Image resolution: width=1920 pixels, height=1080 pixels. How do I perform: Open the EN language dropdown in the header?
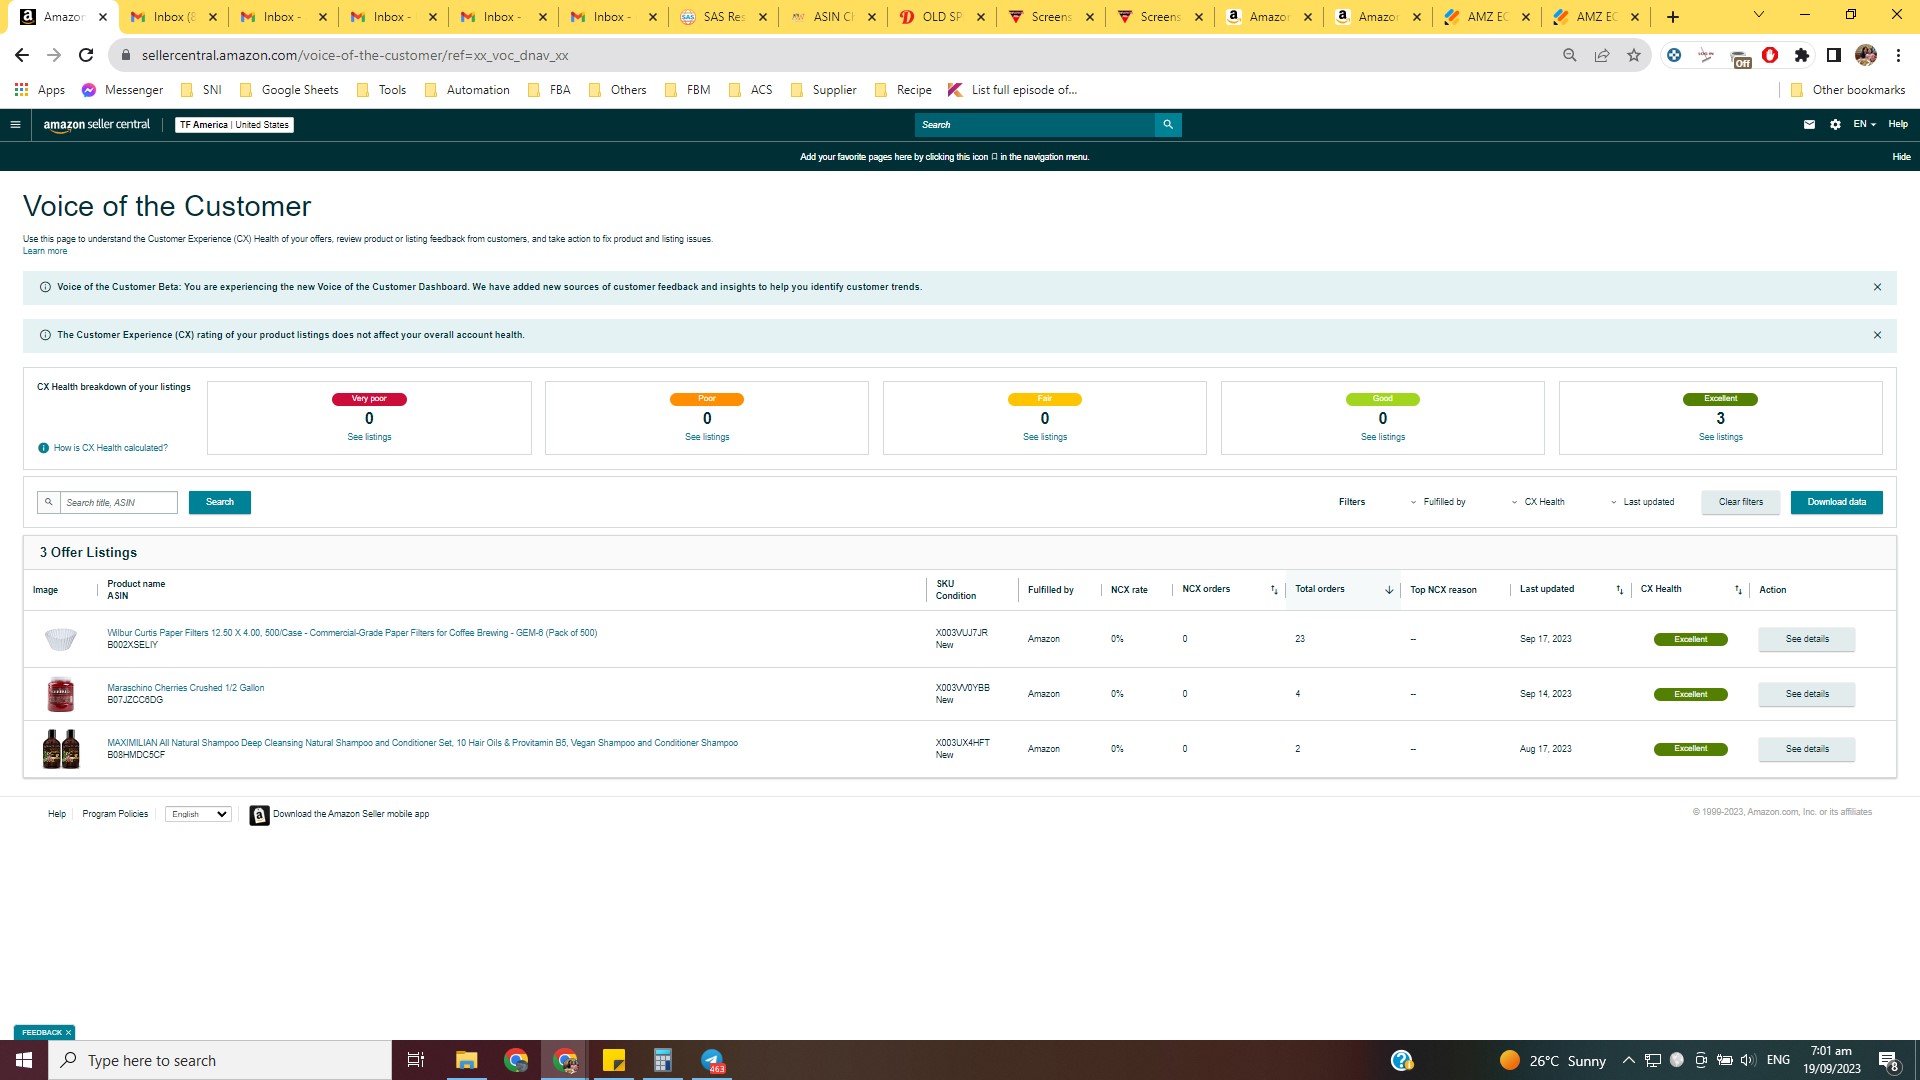tap(1864, 124)
